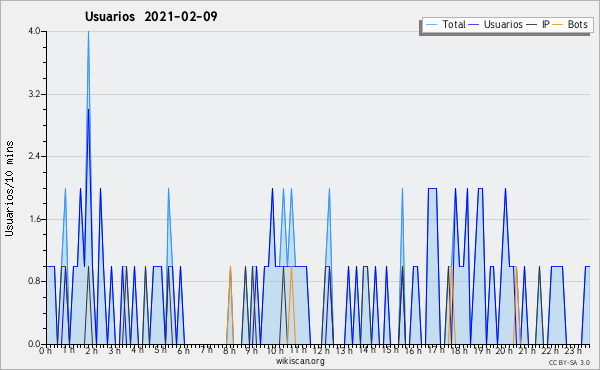Click the y-axis label 'Usuarios/10 mins'
Viewport: 600px width, 370px height.
click(9, 188)
